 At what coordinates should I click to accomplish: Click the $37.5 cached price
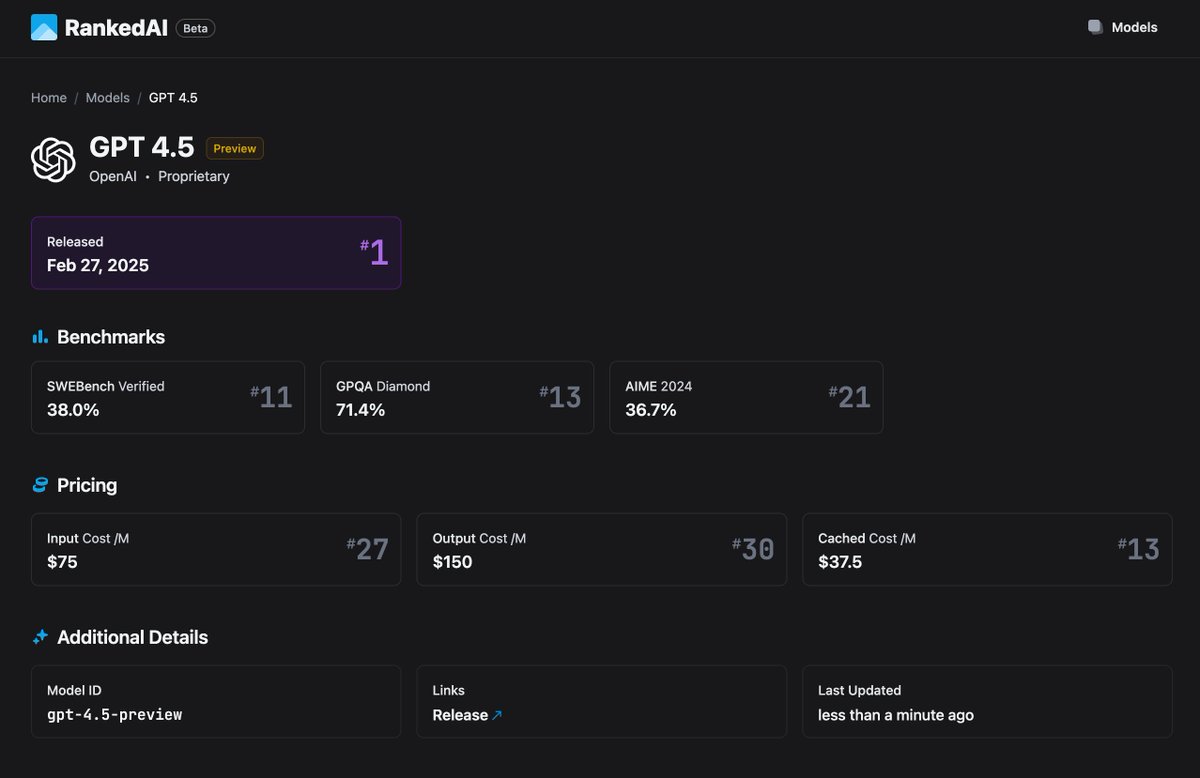pos(841,562)
